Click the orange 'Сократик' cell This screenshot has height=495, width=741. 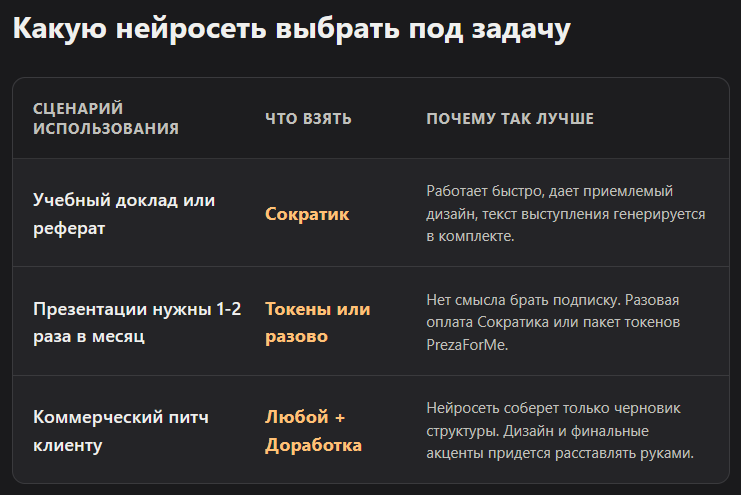coord(307,214)
